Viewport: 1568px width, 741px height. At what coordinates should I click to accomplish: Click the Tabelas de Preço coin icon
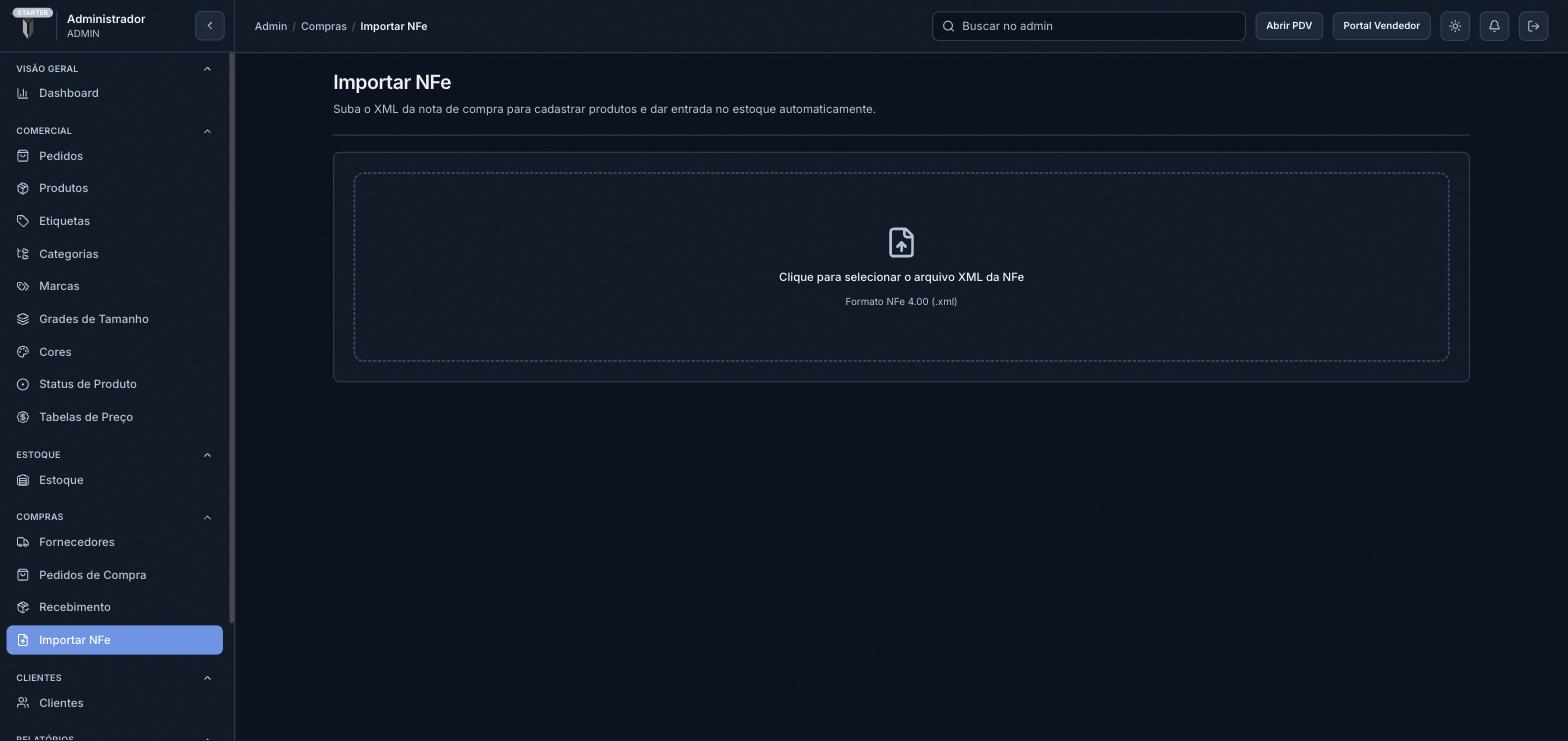point(22,417)
